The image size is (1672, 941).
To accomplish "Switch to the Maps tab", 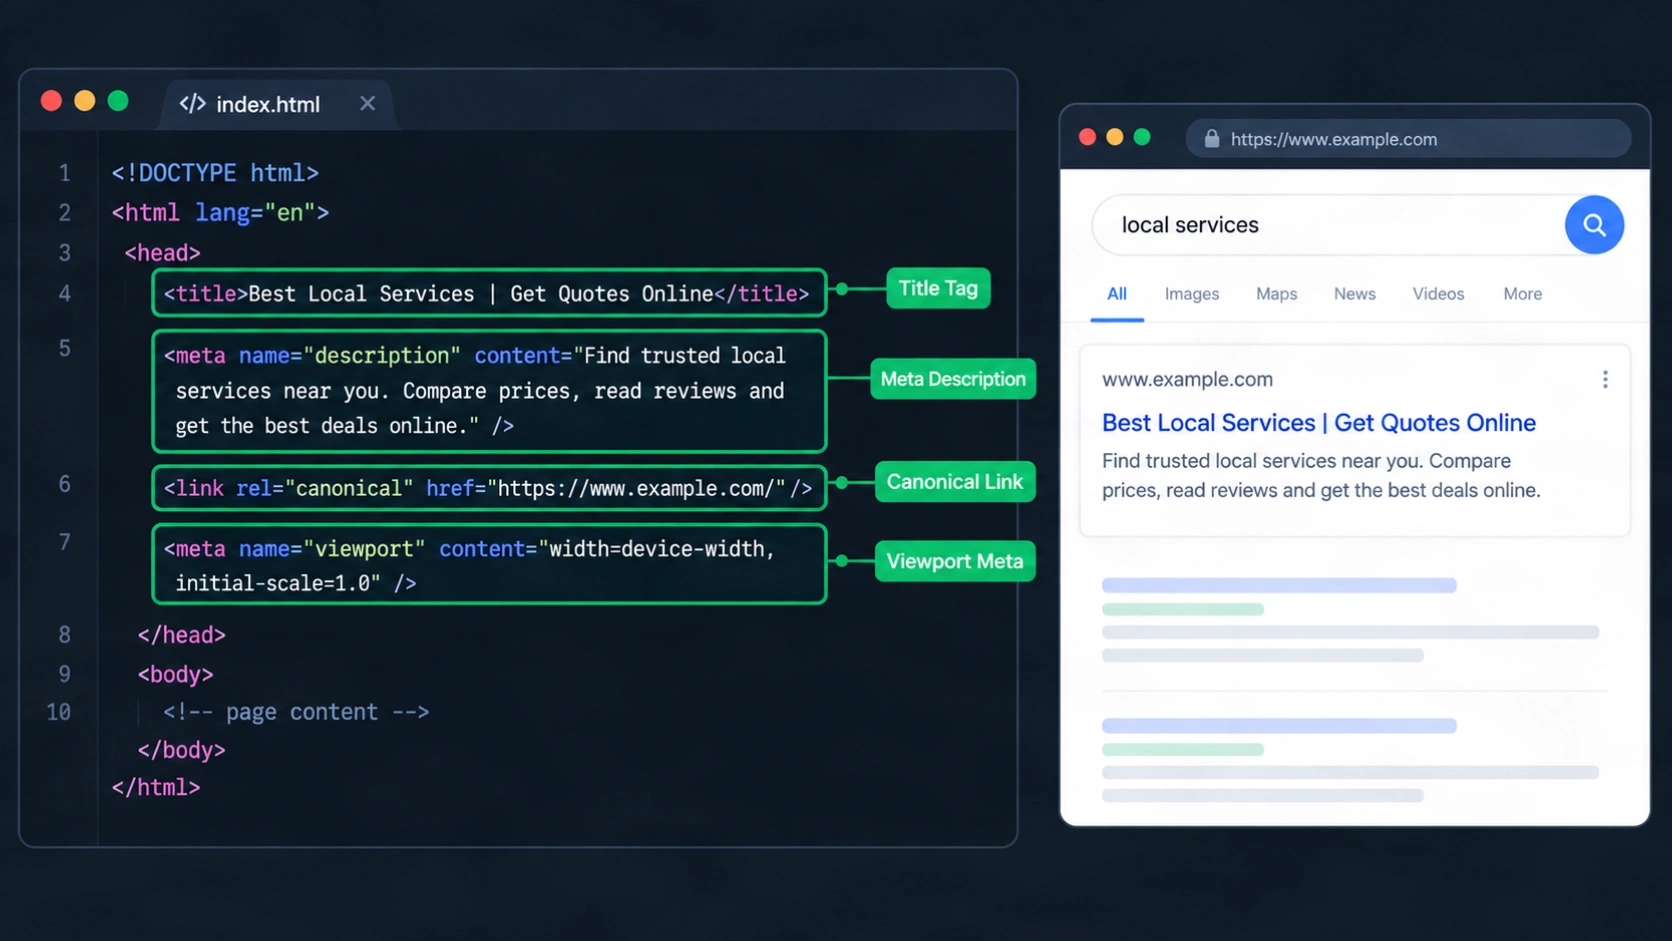I will click(x=1276, y=294).
